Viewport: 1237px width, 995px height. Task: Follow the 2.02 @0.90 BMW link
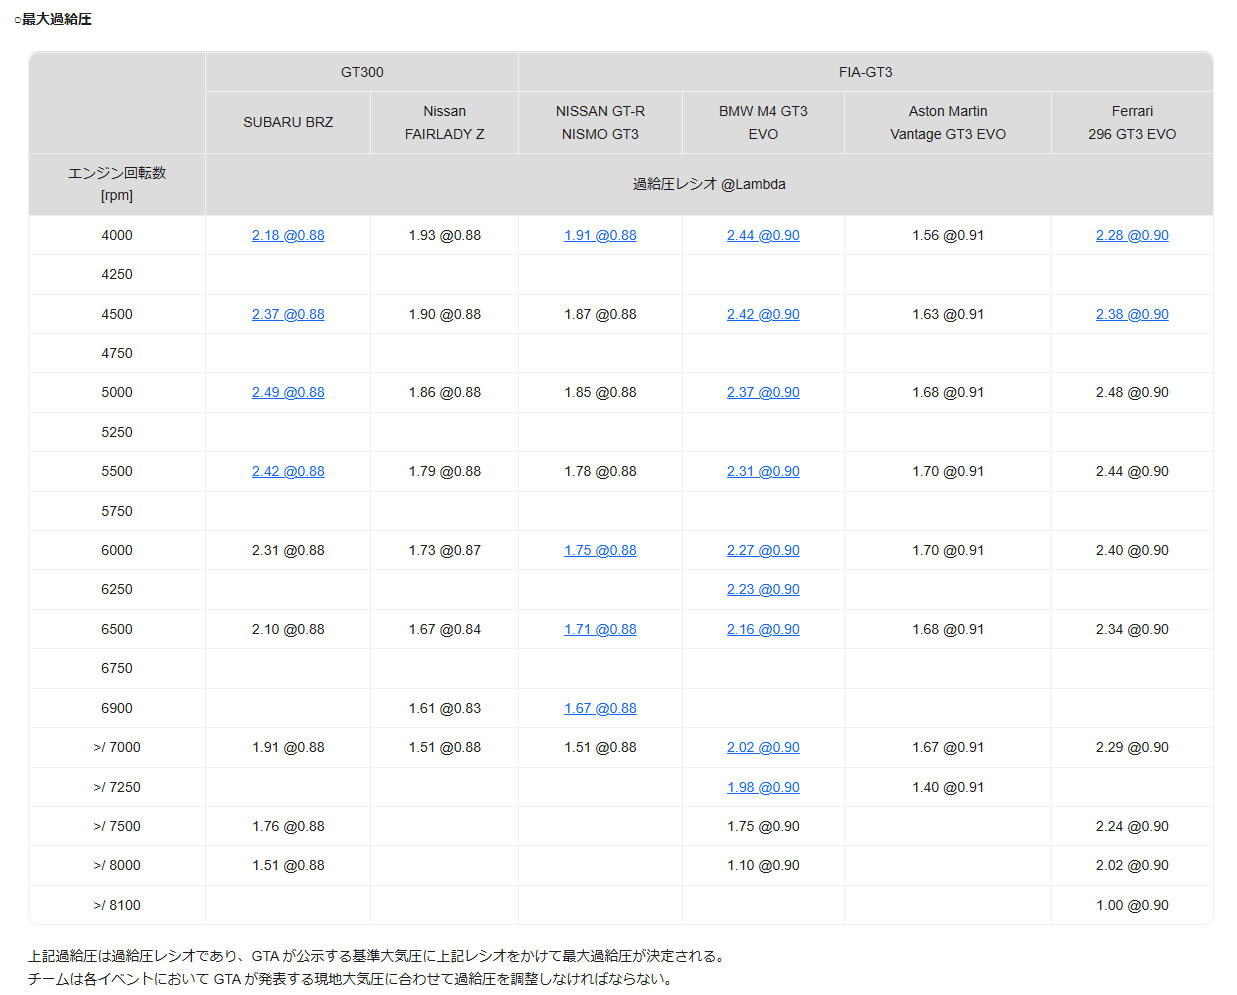(x=763, y=747)
